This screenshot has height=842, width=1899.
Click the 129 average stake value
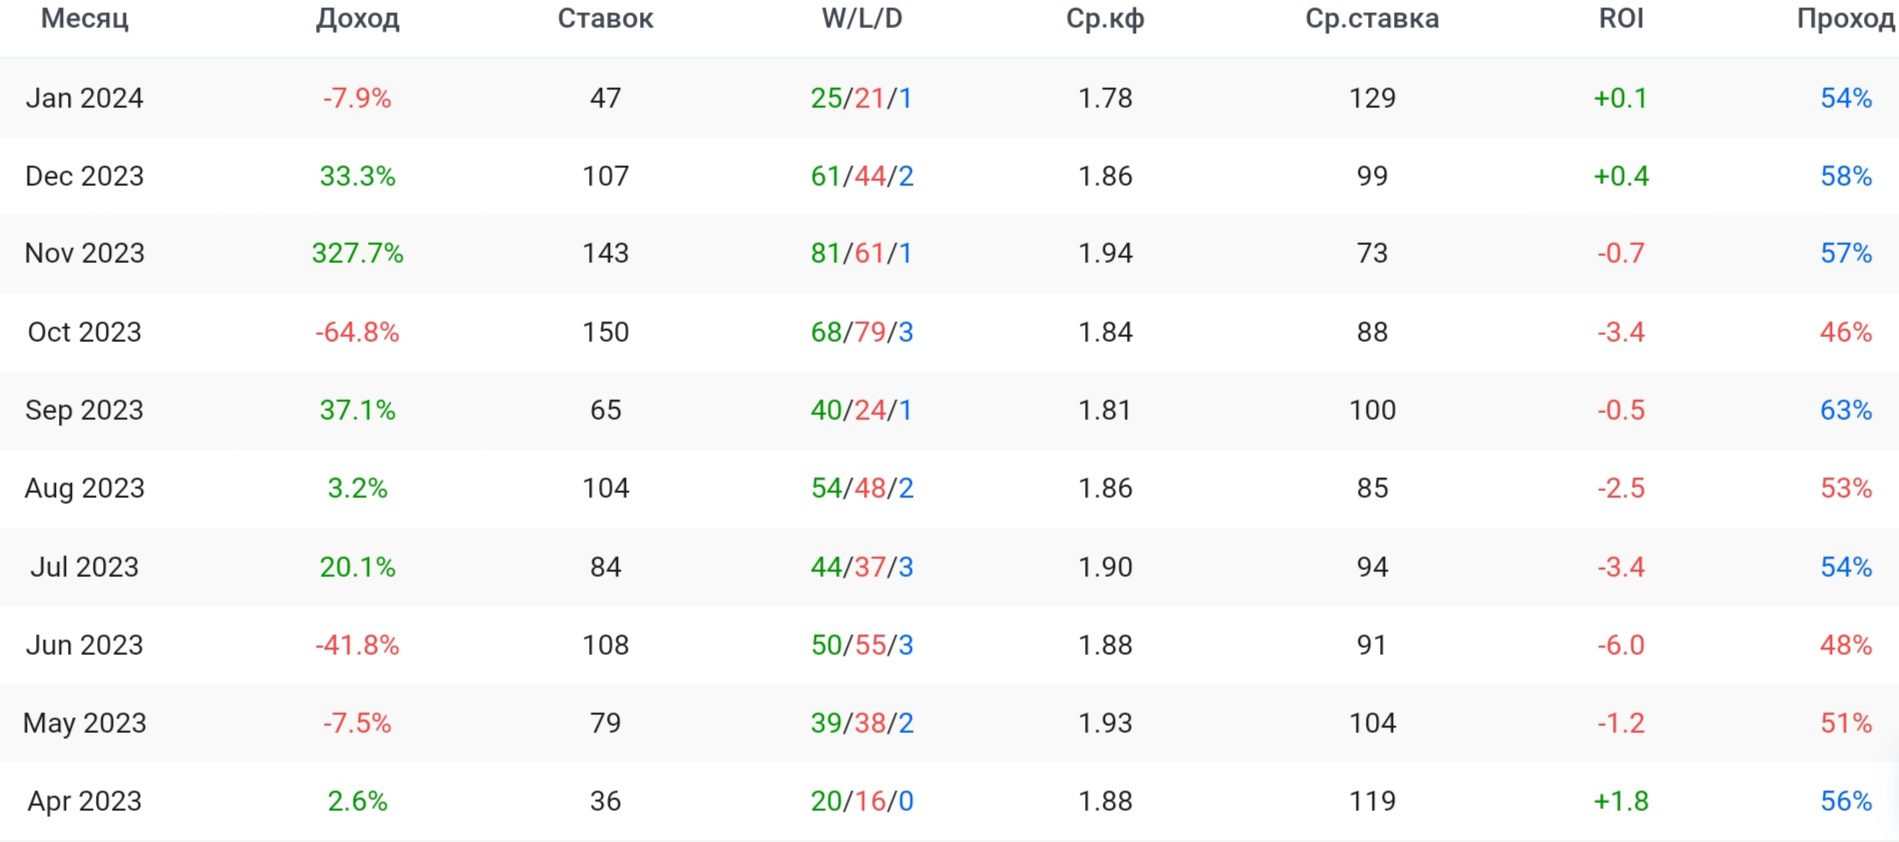tap(1372, 98)
